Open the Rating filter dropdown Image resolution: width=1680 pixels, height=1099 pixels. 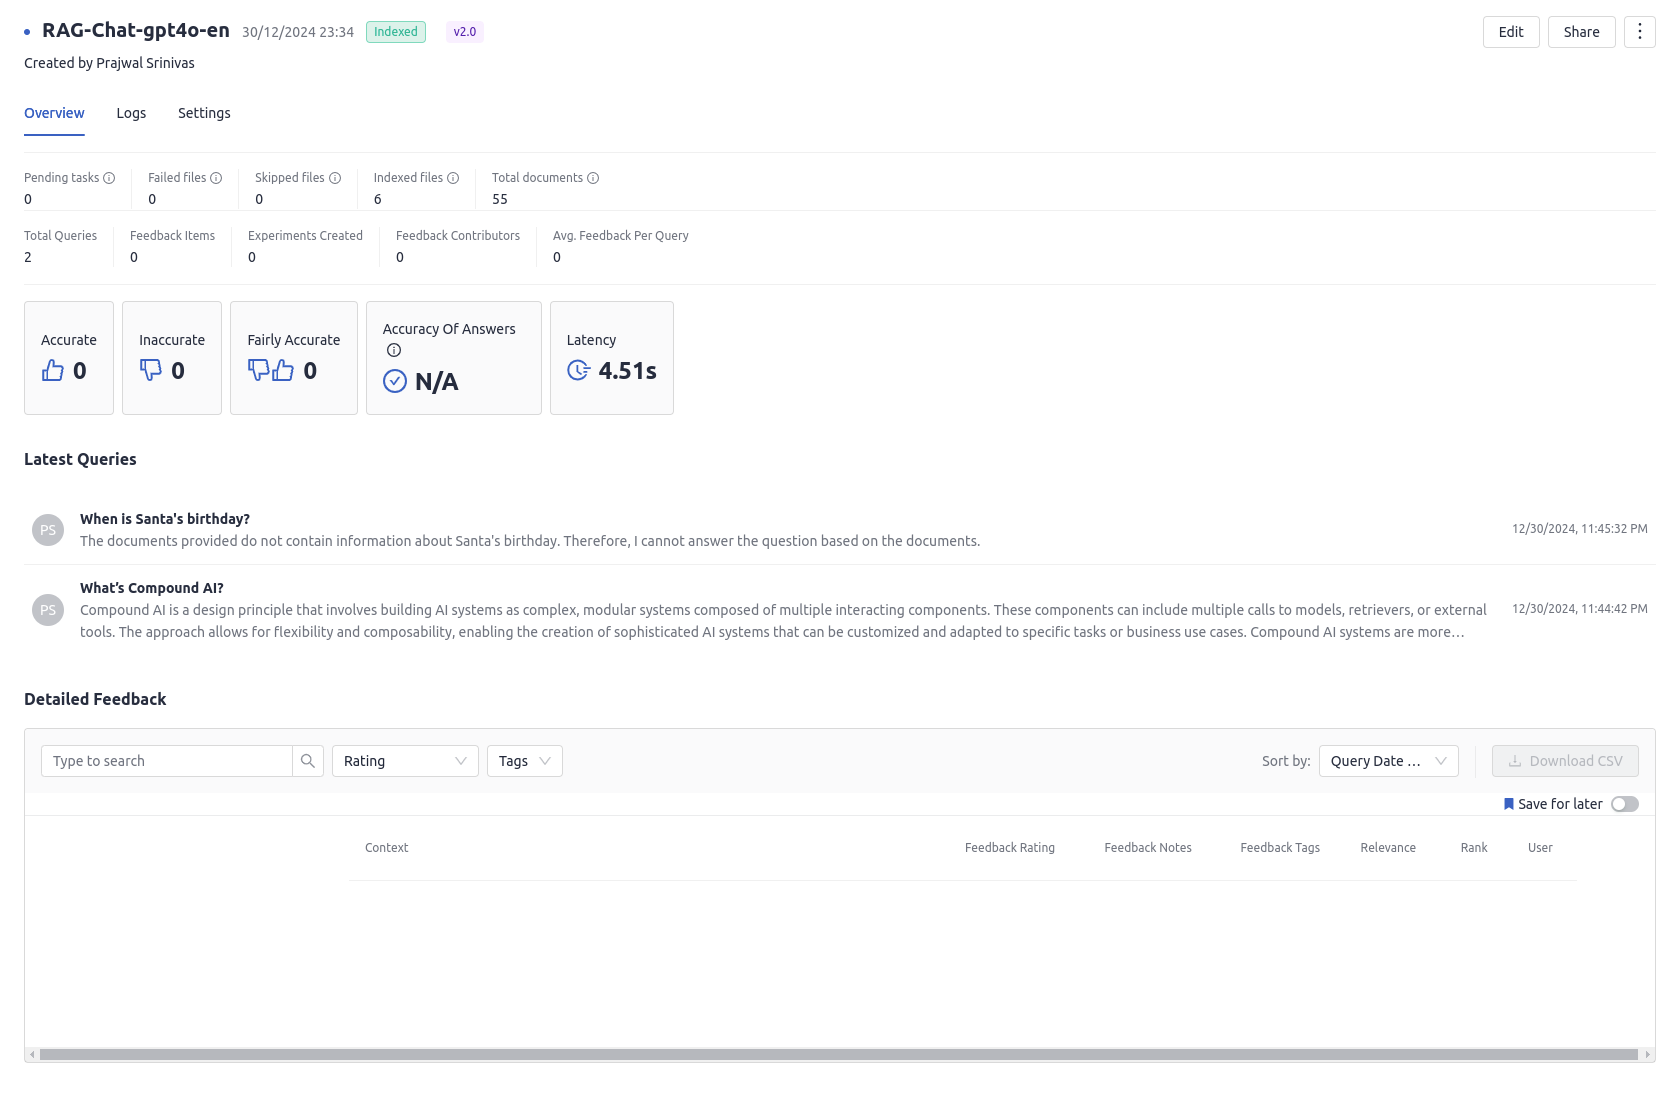(x=405, y=761)
